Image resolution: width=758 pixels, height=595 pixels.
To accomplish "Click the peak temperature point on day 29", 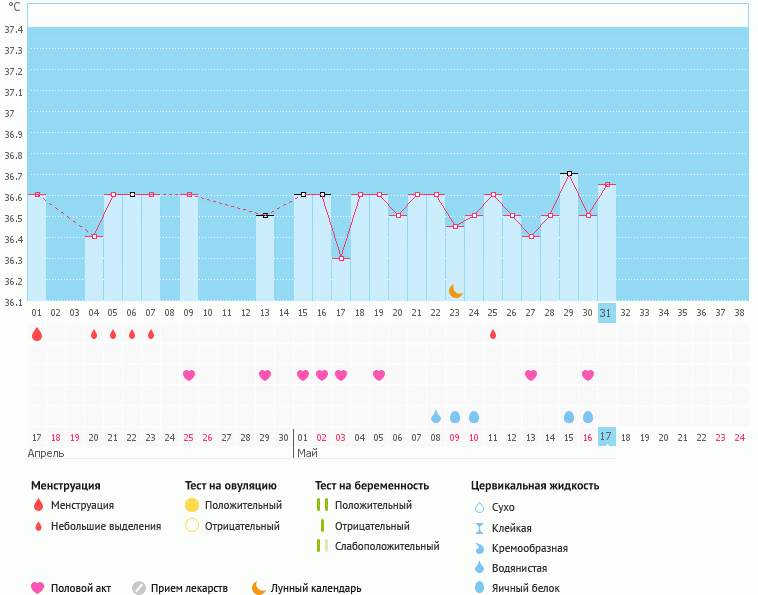I will pos(569,174).
